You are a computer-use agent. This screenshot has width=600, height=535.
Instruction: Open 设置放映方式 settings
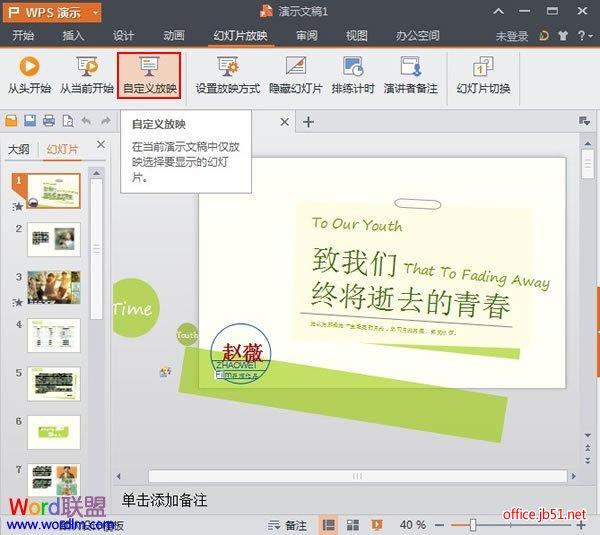pos(227,75)
